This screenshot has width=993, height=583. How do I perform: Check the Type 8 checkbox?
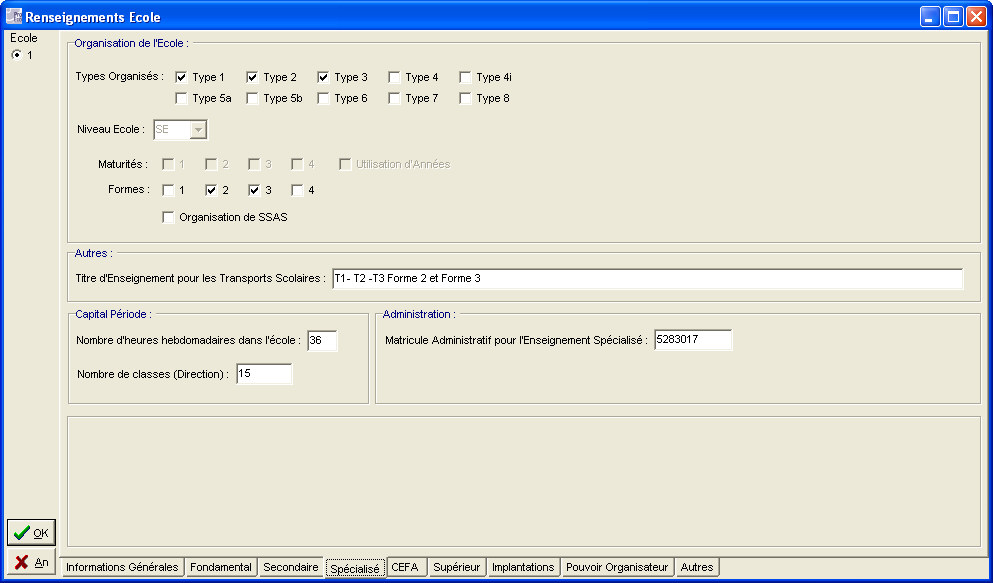pos(465,98)
